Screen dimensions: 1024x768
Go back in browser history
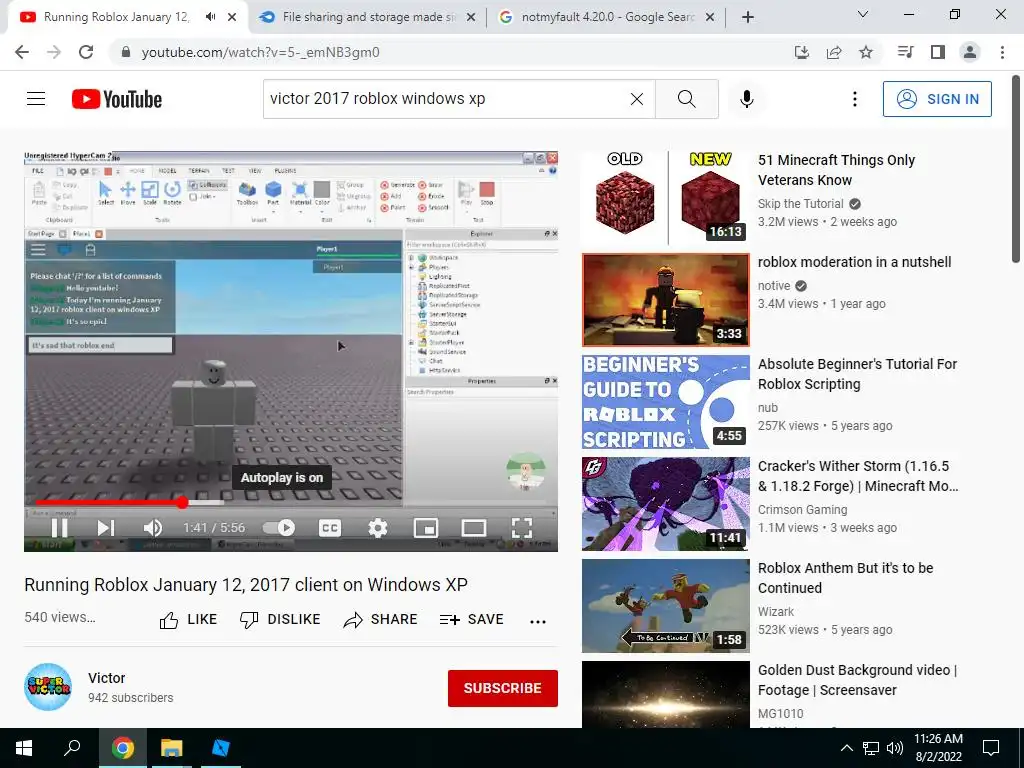click(x=22, y=52)
